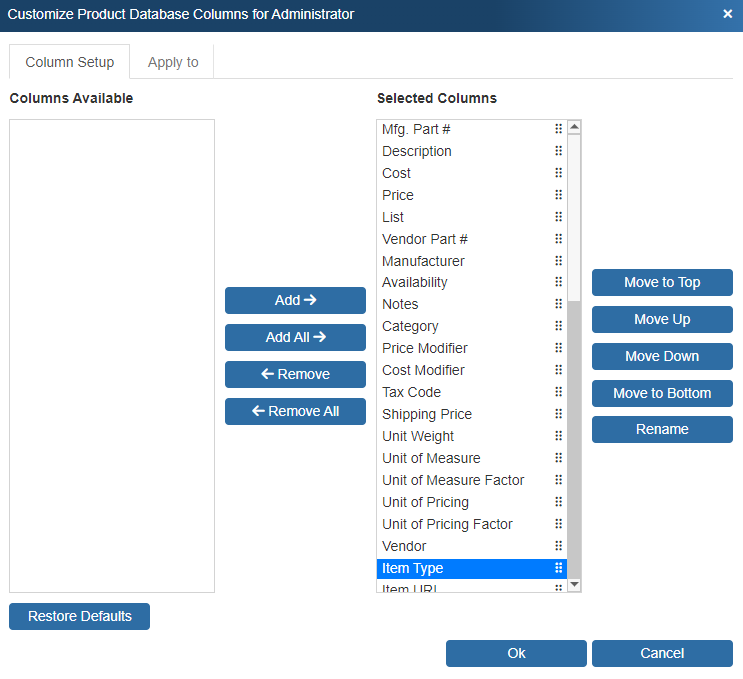Click the grip icon next to Category
Screen dimensions: 743x679
[x=558, y=326]
